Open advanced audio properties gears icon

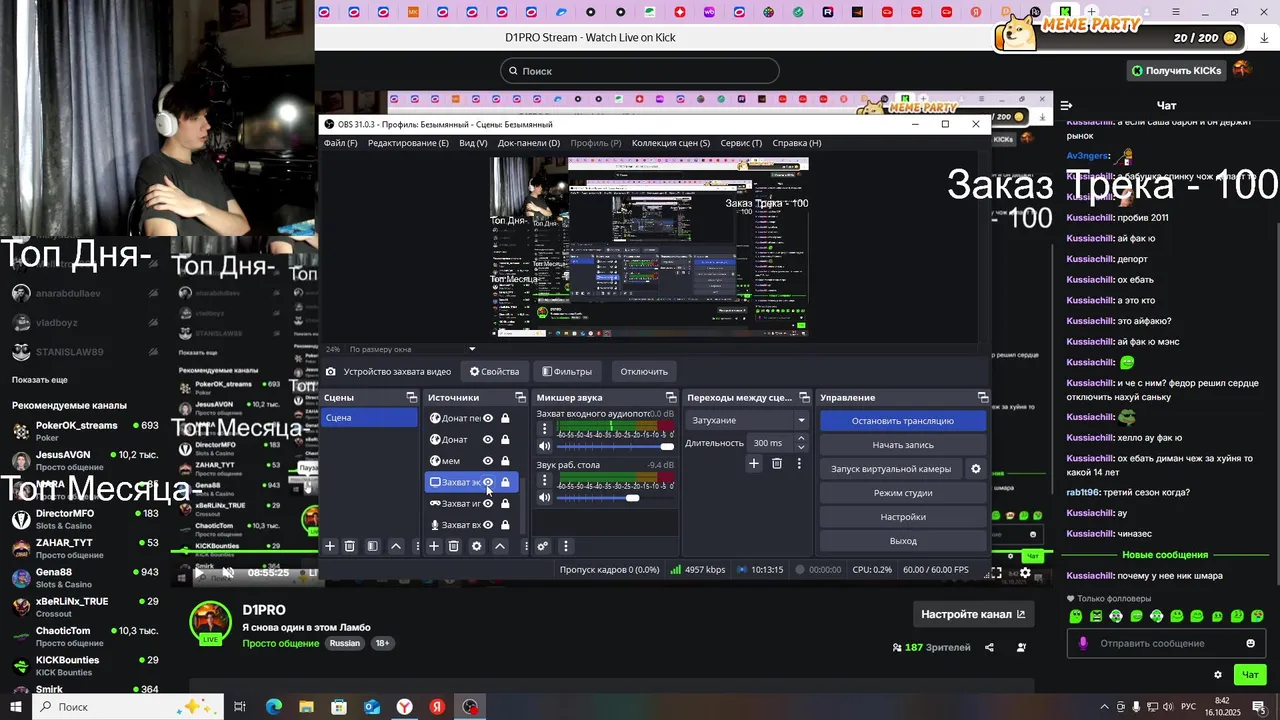click(542, 546)
